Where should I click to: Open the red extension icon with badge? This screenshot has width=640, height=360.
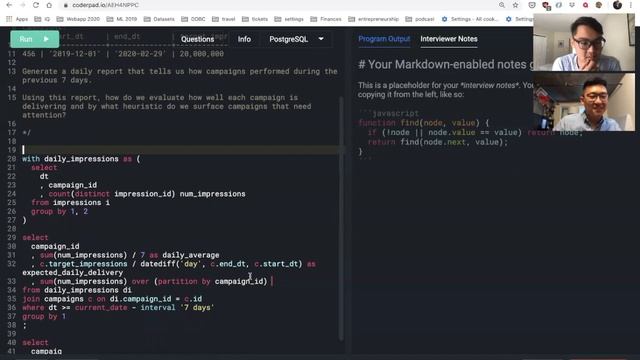click(545, 5)
